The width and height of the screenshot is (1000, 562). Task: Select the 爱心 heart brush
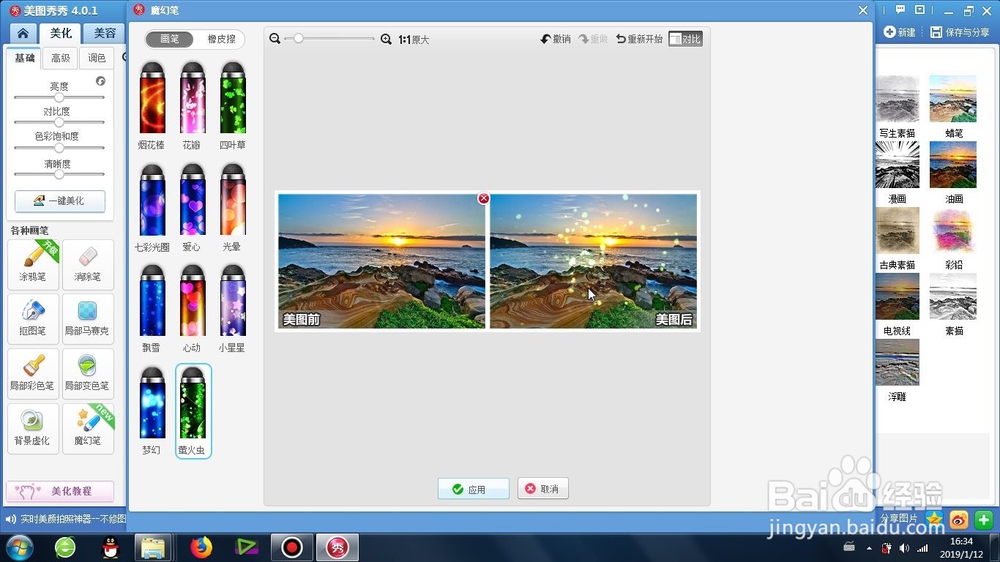click(x=192, y=207)
